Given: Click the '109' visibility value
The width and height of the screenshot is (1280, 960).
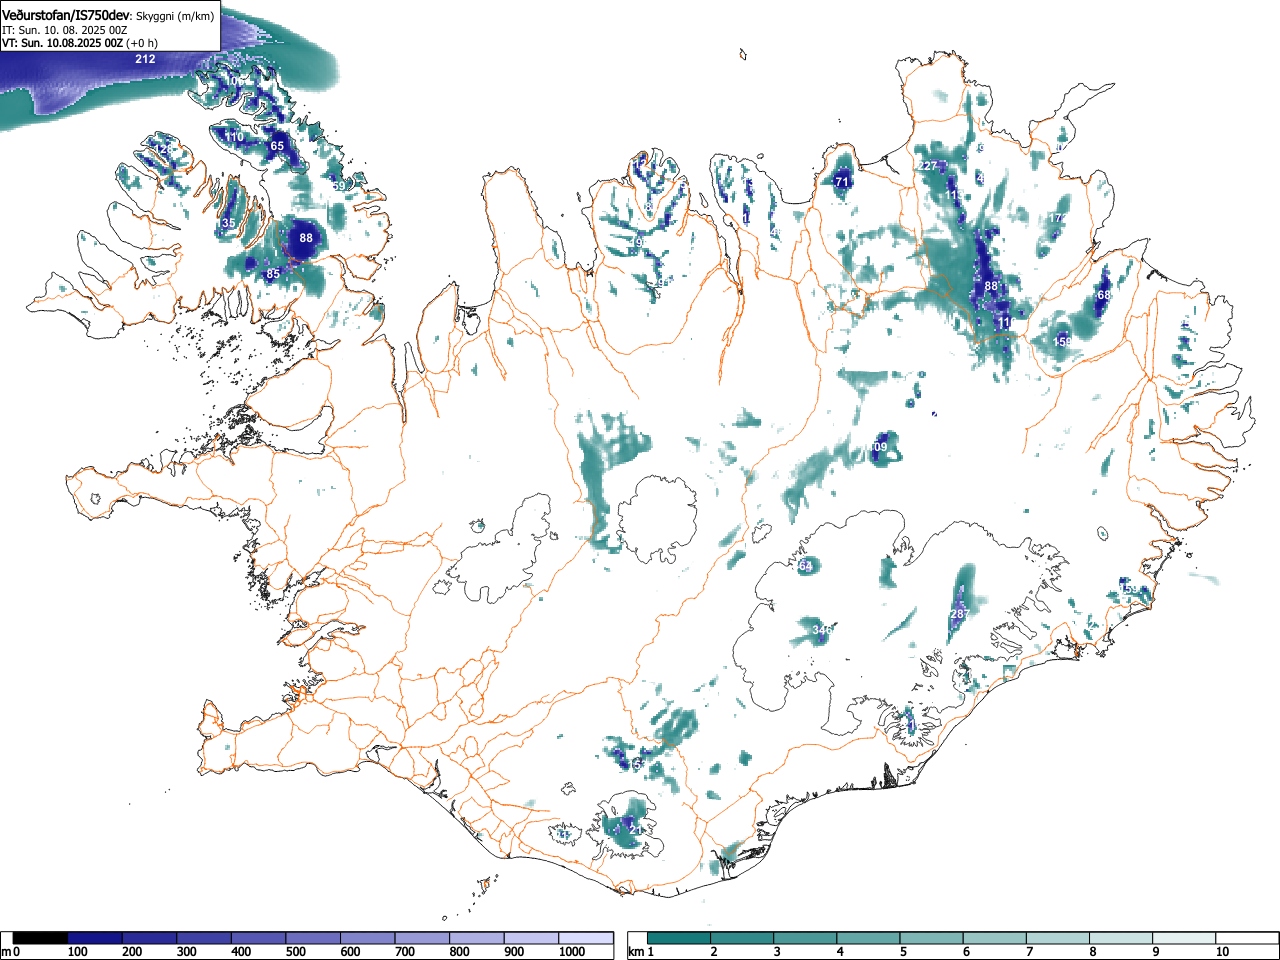Looking at the screenshot, I should (878, 447).
